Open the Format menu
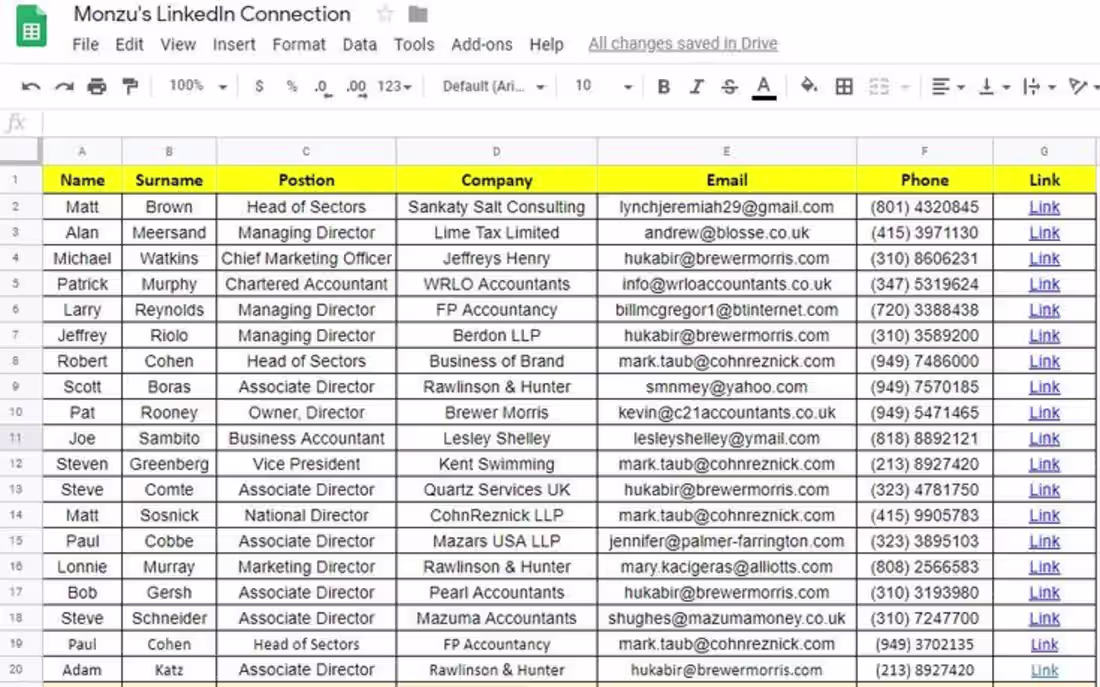This screenshot has height=687, width=1100. [x=299, y=44]
